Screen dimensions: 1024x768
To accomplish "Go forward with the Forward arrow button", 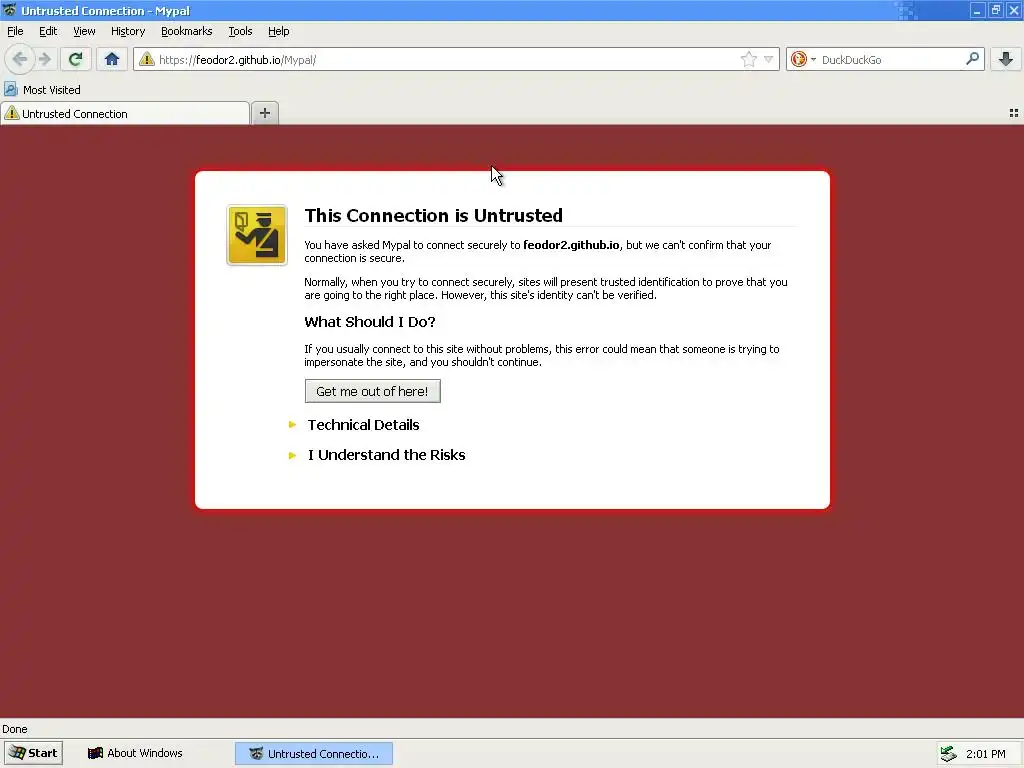I will (45, 59).
